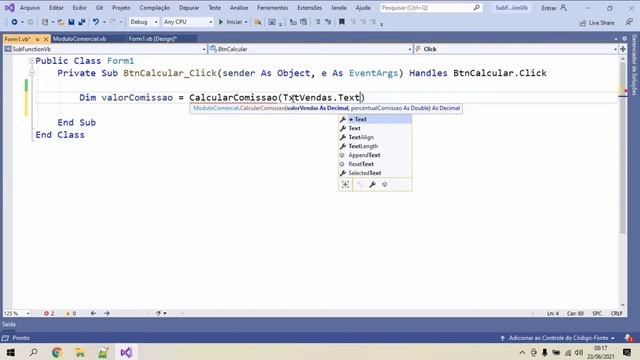Open the Compilação menu
The height and width of the screenshot is (360, 640).
(154, 8)
